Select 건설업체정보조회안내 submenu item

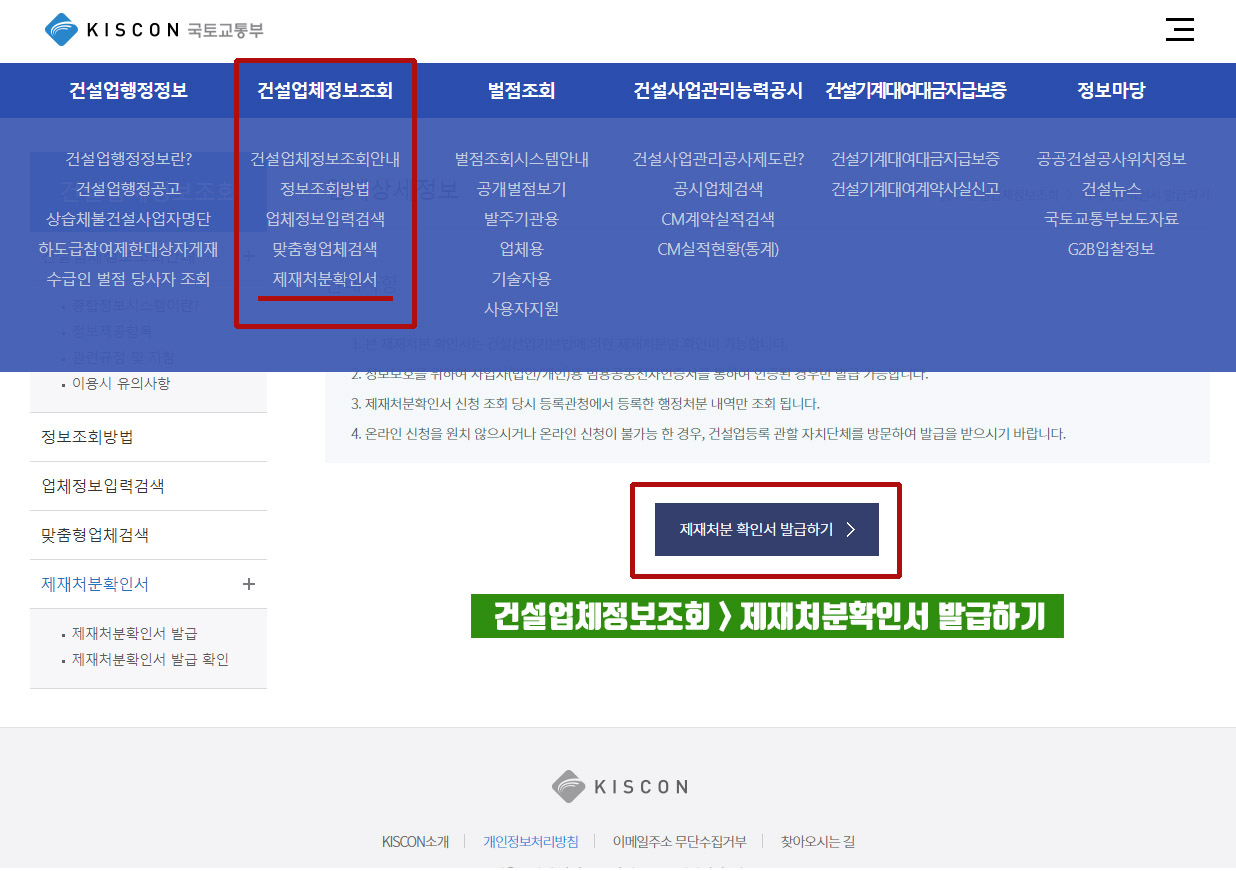[x=325, y=159]
